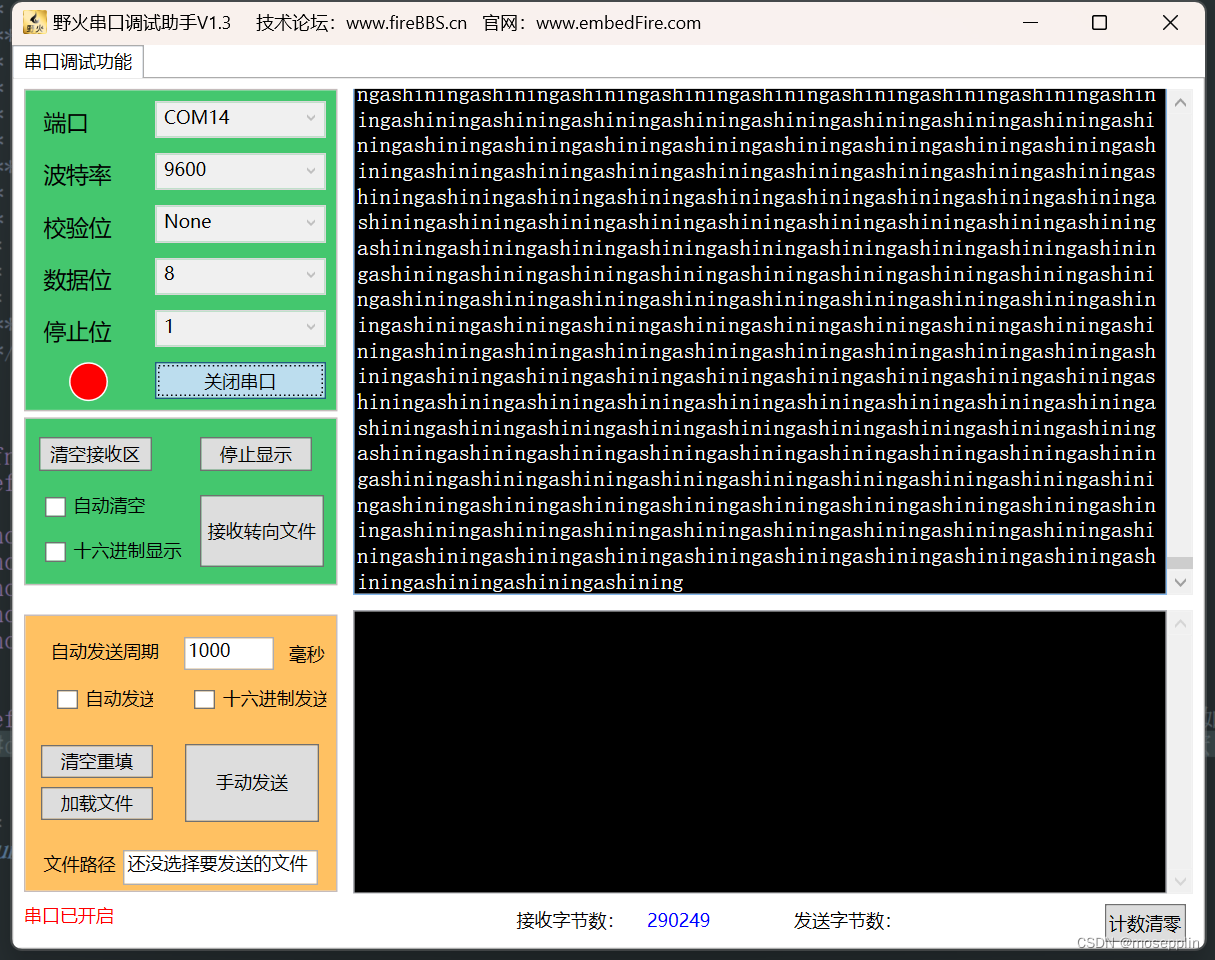Click the 毫秒 unit label
This screenshot has height=960, width=1215.
(x=307, y=655)
